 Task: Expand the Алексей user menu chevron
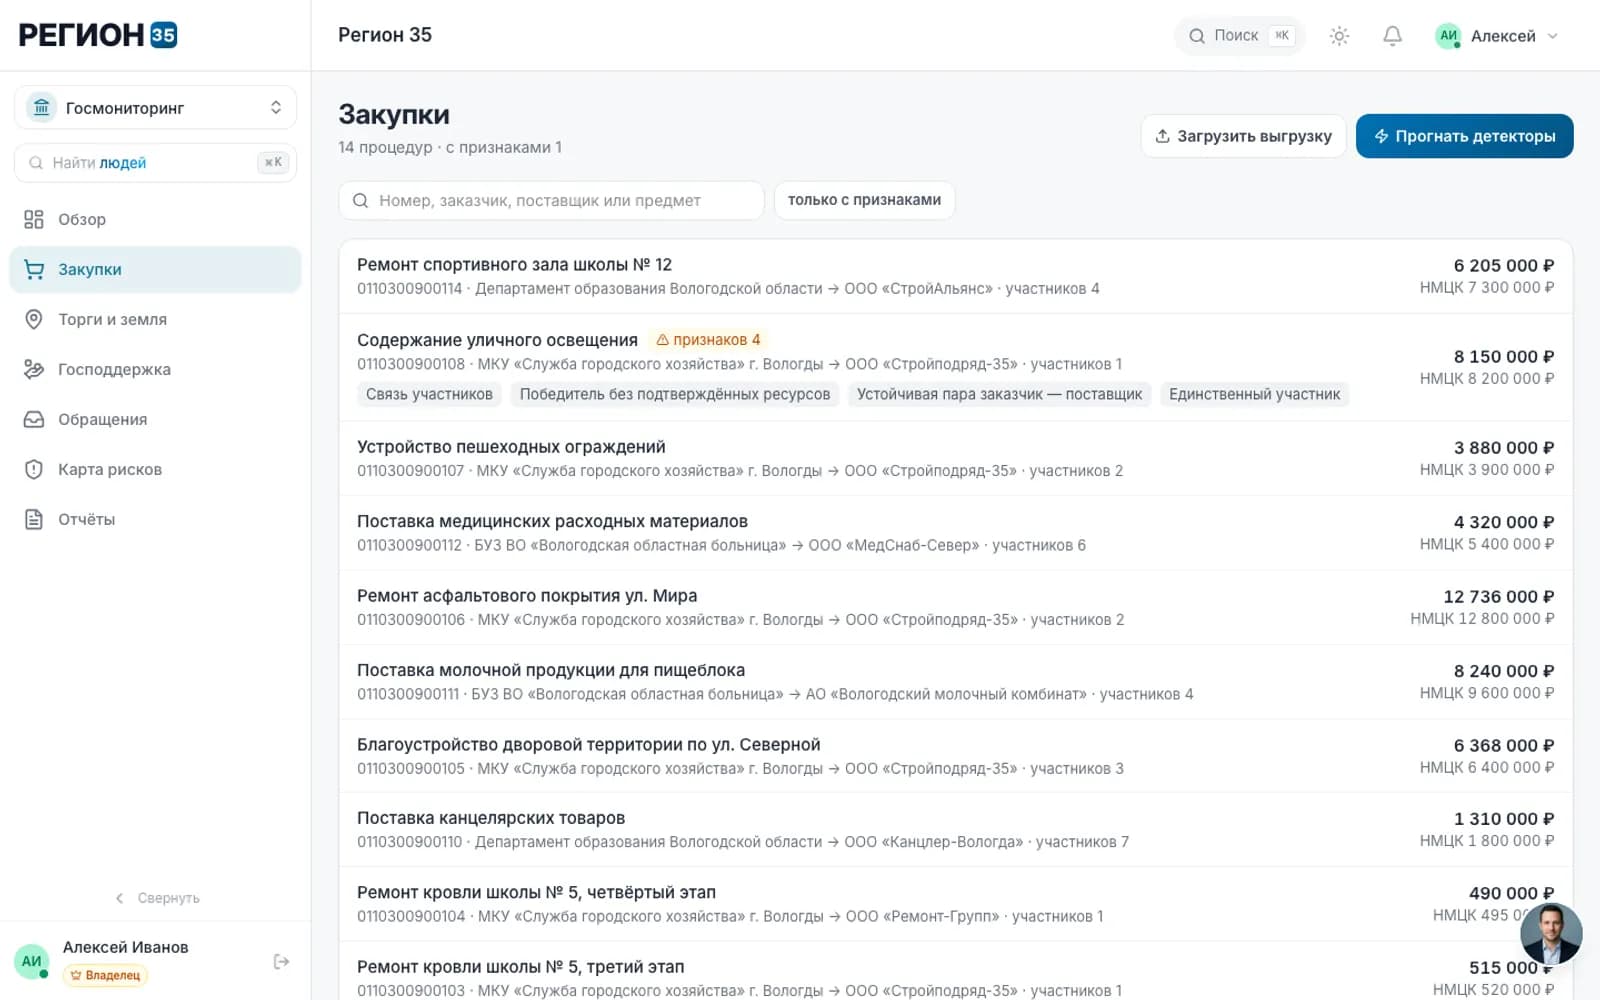click(x=1553, y=36)
